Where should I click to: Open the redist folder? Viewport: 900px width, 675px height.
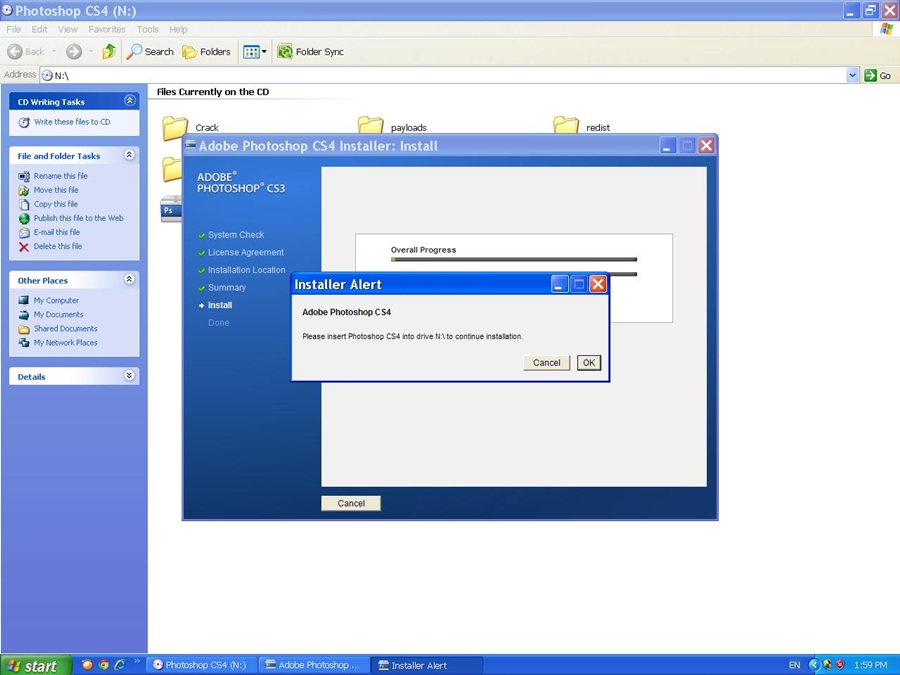pos(581,126)
